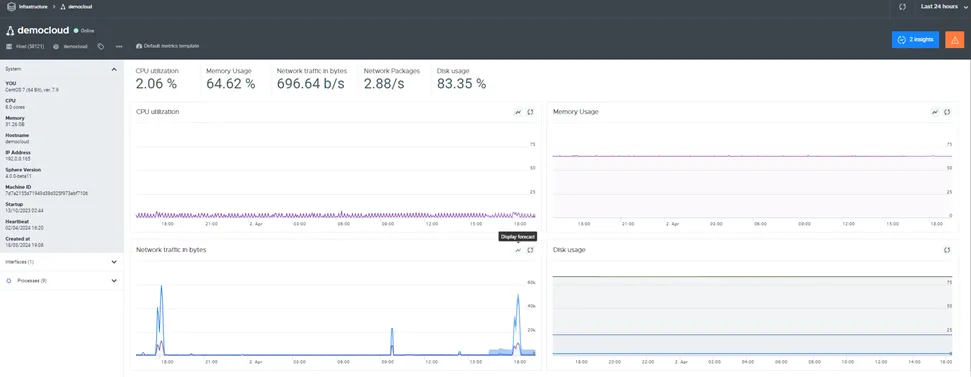Open the tags icon under the title
971x377 pixels.
pos(101,46)
